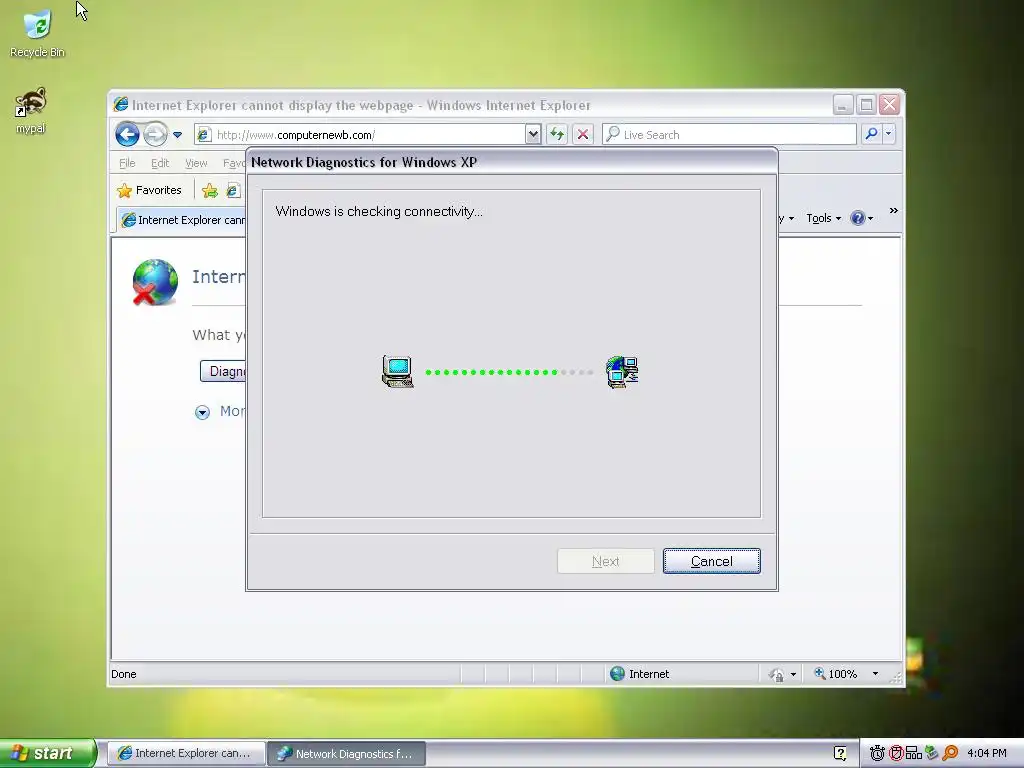This screenshot has height=768, width=1024.
Task: Expand the address bar URL history dropdown
Action: 533,135
